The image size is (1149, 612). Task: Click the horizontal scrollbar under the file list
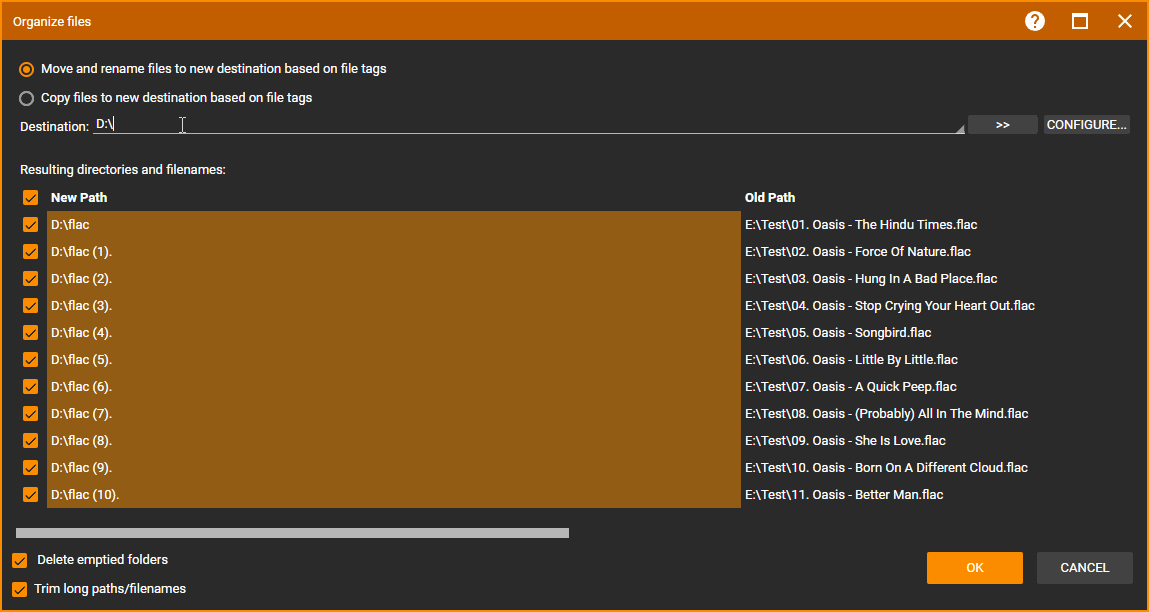[292, 533]
